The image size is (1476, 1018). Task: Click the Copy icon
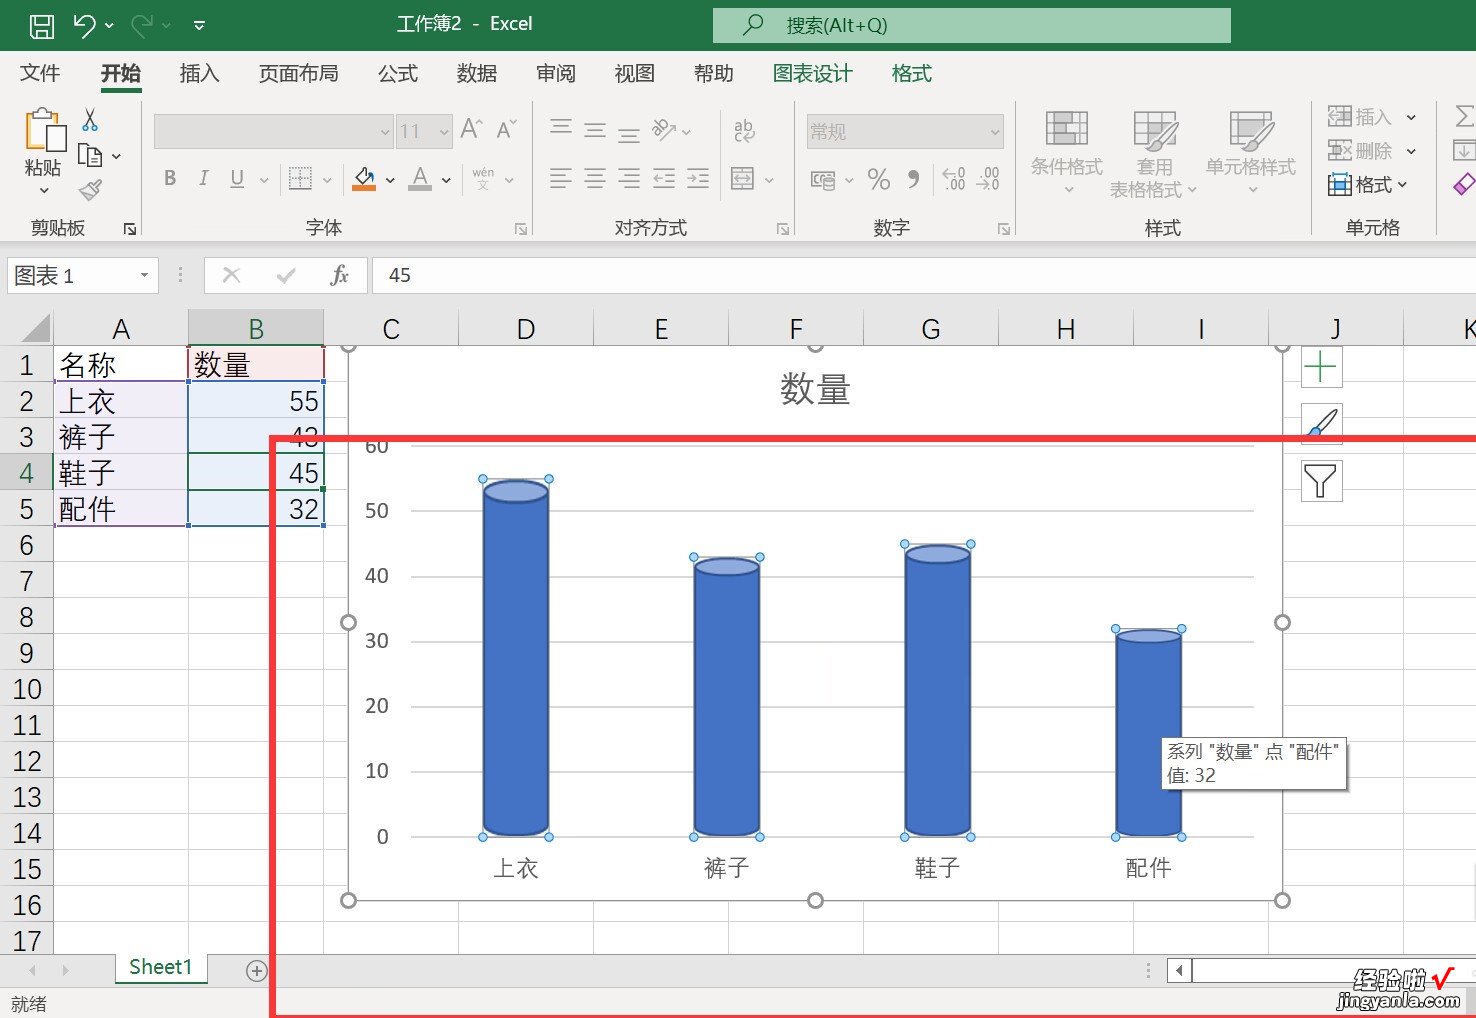point(90,155)
